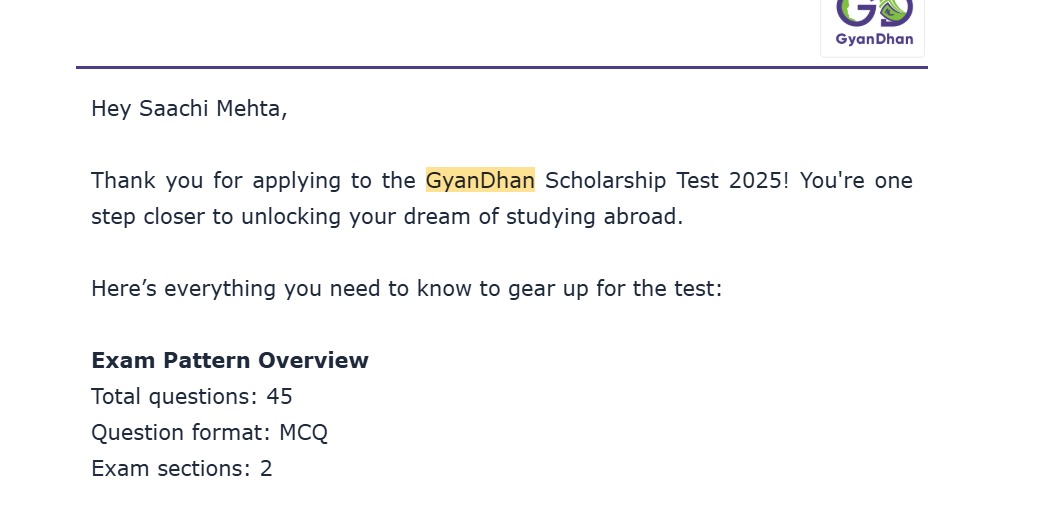Screen dimensions: 1042x525
Task: Click the GyanDhan wordmark under the logo
Action: pos(875,39)
